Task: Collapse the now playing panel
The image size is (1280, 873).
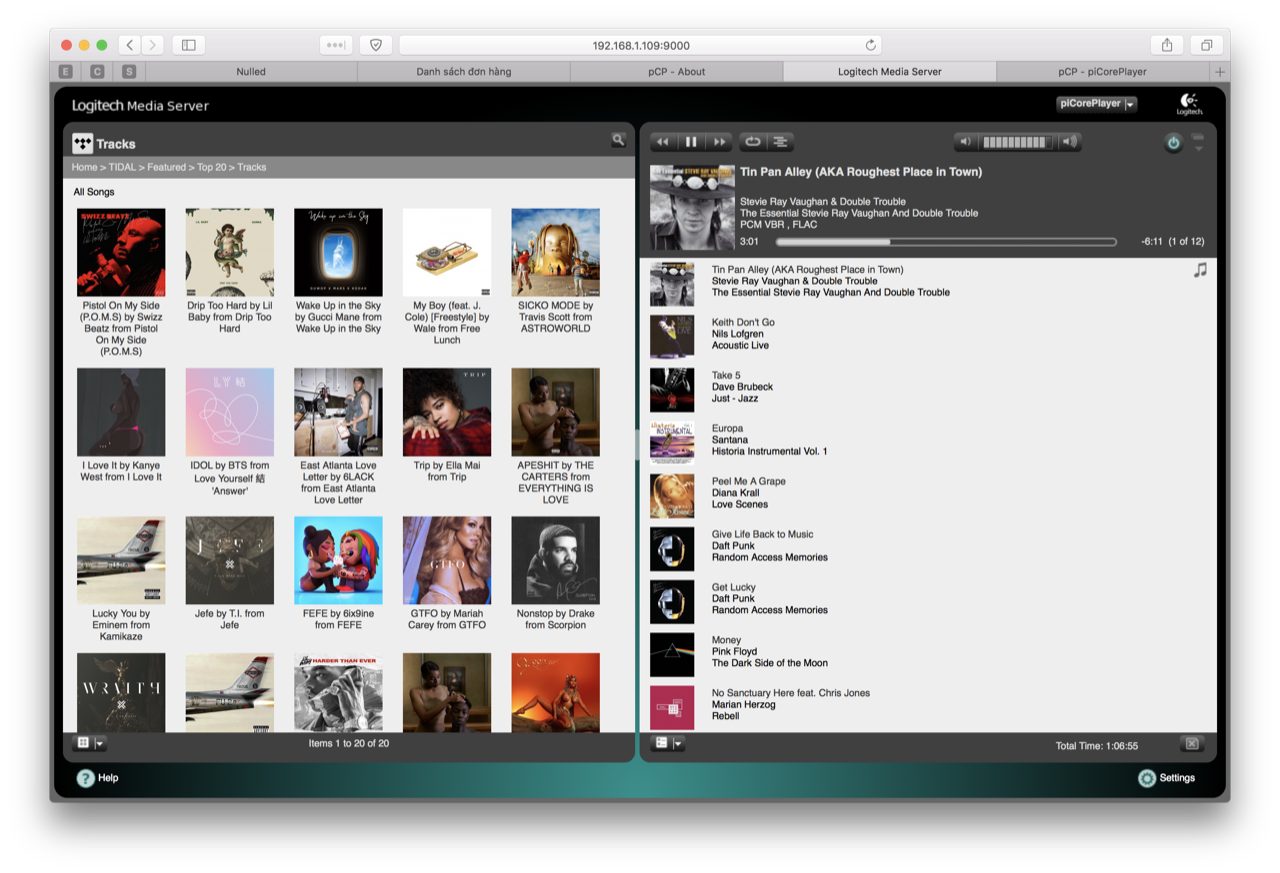Action: (x=1198, y=143)
